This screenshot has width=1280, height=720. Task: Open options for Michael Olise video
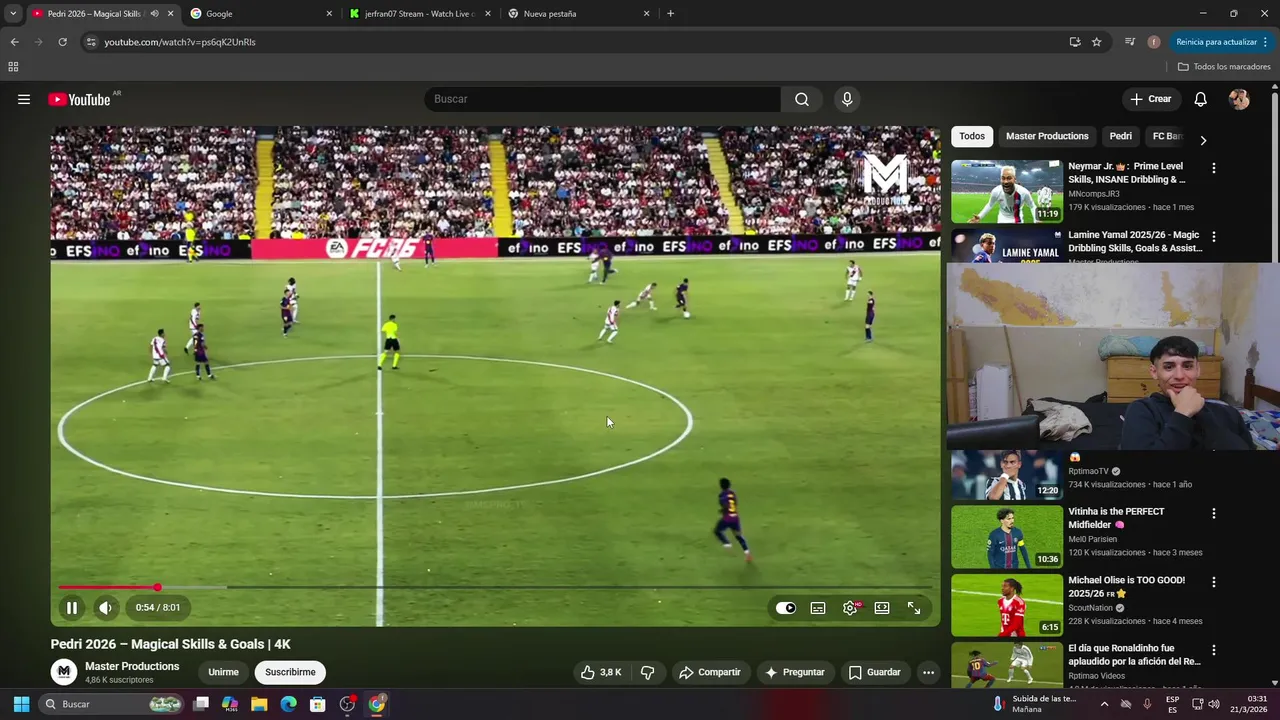pyautogui.click(x=1214, y=582)
